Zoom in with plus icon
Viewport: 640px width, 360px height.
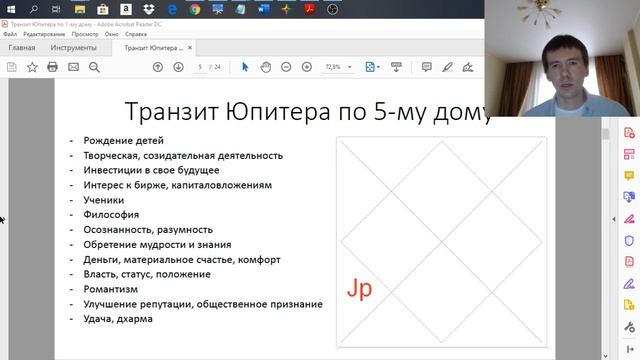pos(307,67)
